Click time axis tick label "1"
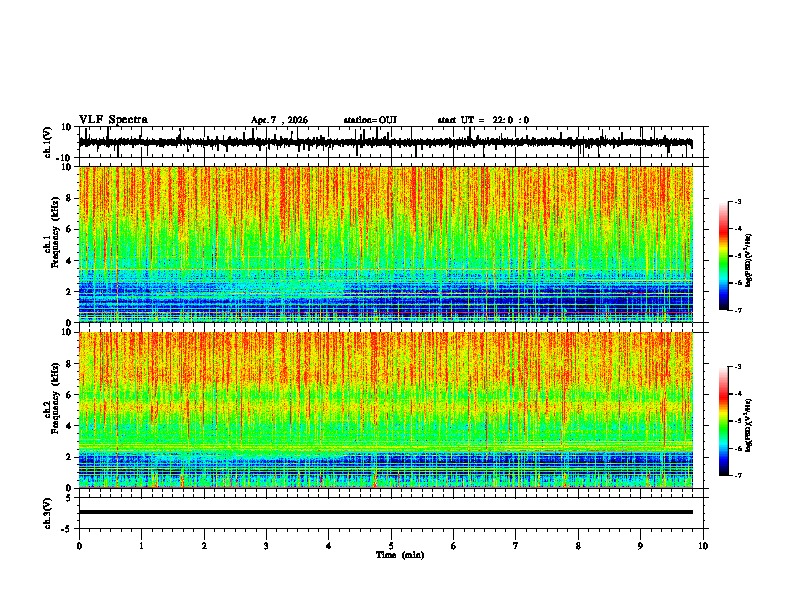The image size is (792, 612). tap(141, 546)
